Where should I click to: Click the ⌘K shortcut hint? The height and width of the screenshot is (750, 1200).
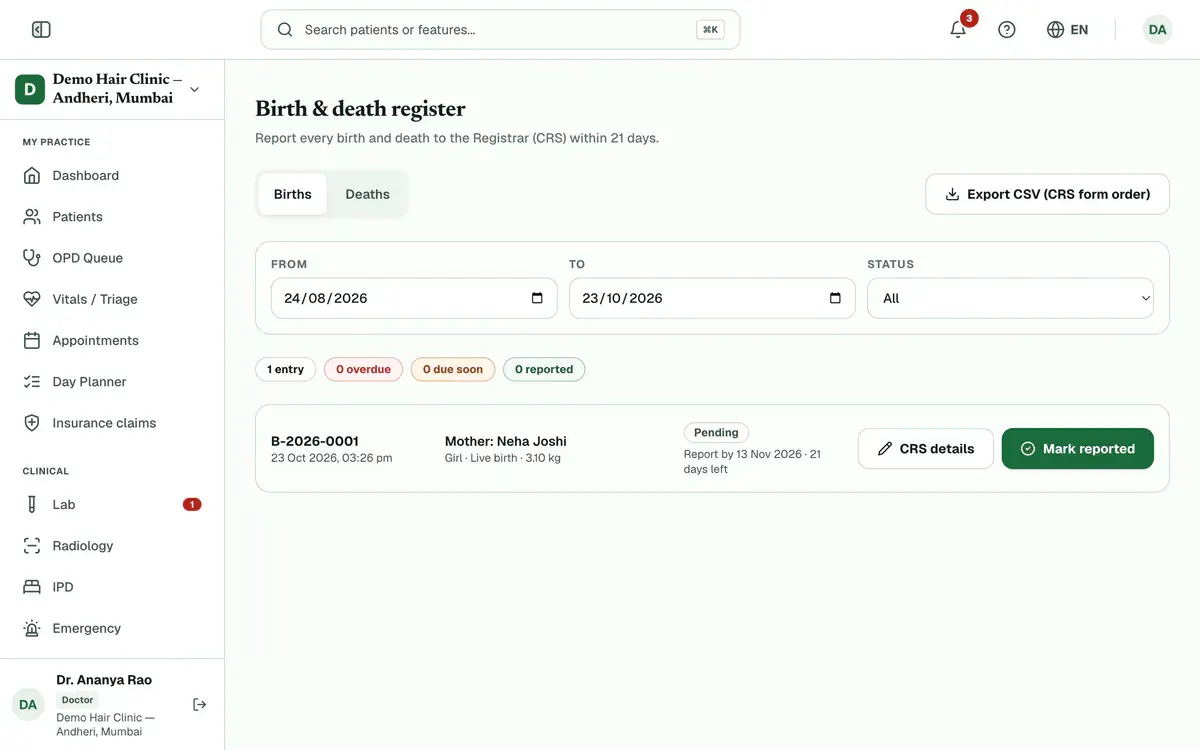(710, 30)
